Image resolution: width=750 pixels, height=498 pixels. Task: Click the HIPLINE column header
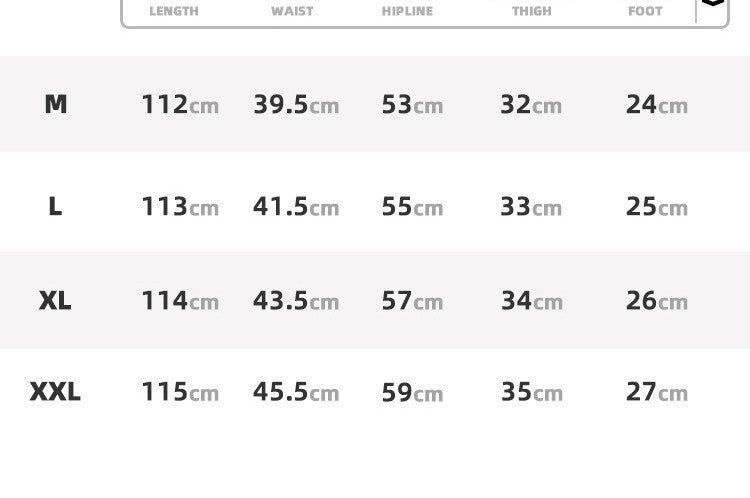(x=407, y=11)
